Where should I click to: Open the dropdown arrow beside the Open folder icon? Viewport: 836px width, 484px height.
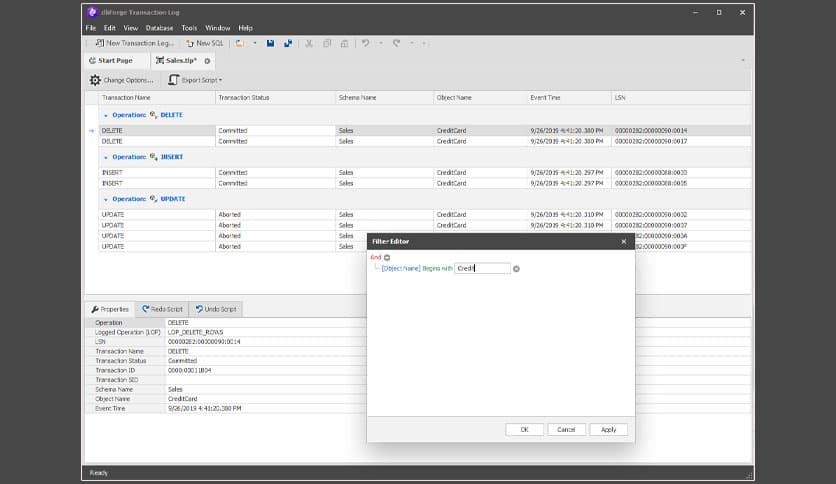pyautogui.click(x=254, y=43)
